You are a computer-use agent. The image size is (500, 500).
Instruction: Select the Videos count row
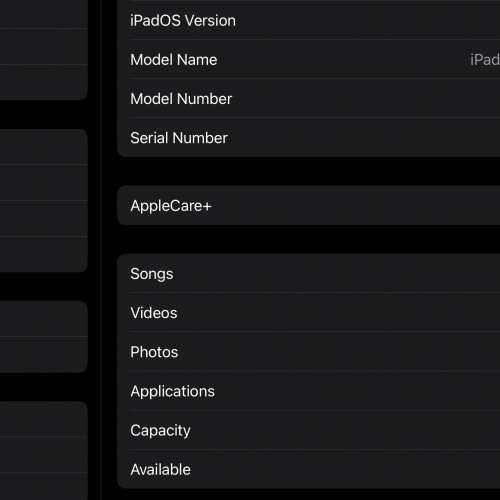309,313
